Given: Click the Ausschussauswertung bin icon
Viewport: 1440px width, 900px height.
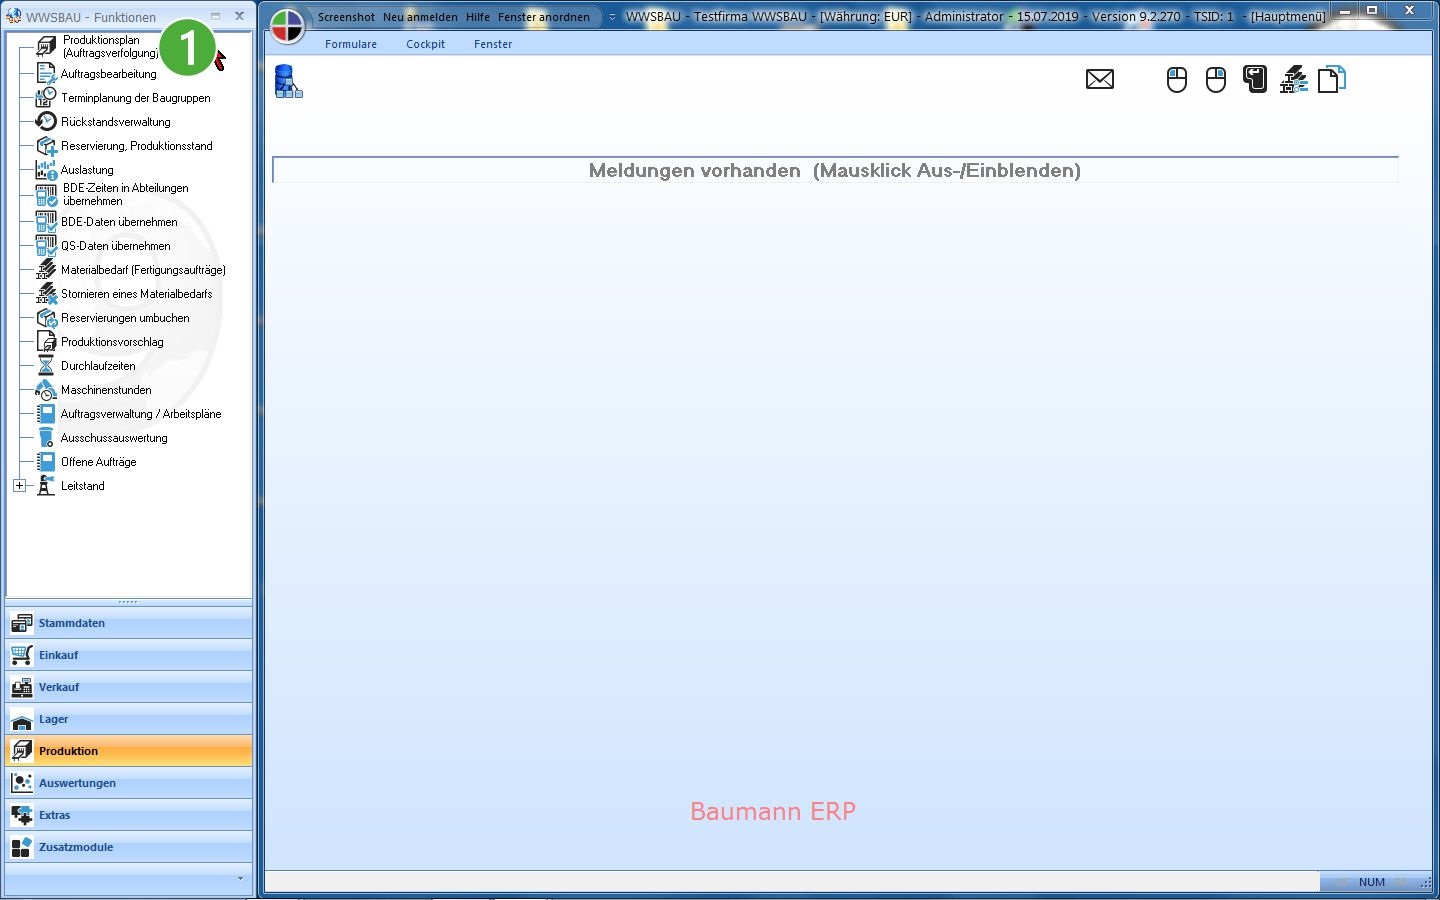Looking at the screenshot, I should 46,437.
